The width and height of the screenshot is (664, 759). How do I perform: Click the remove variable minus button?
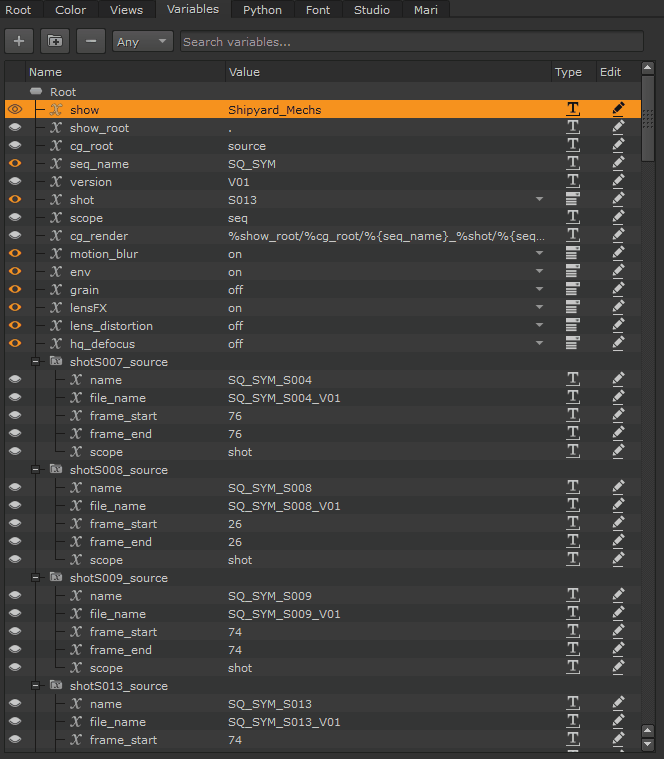[91, 42]
